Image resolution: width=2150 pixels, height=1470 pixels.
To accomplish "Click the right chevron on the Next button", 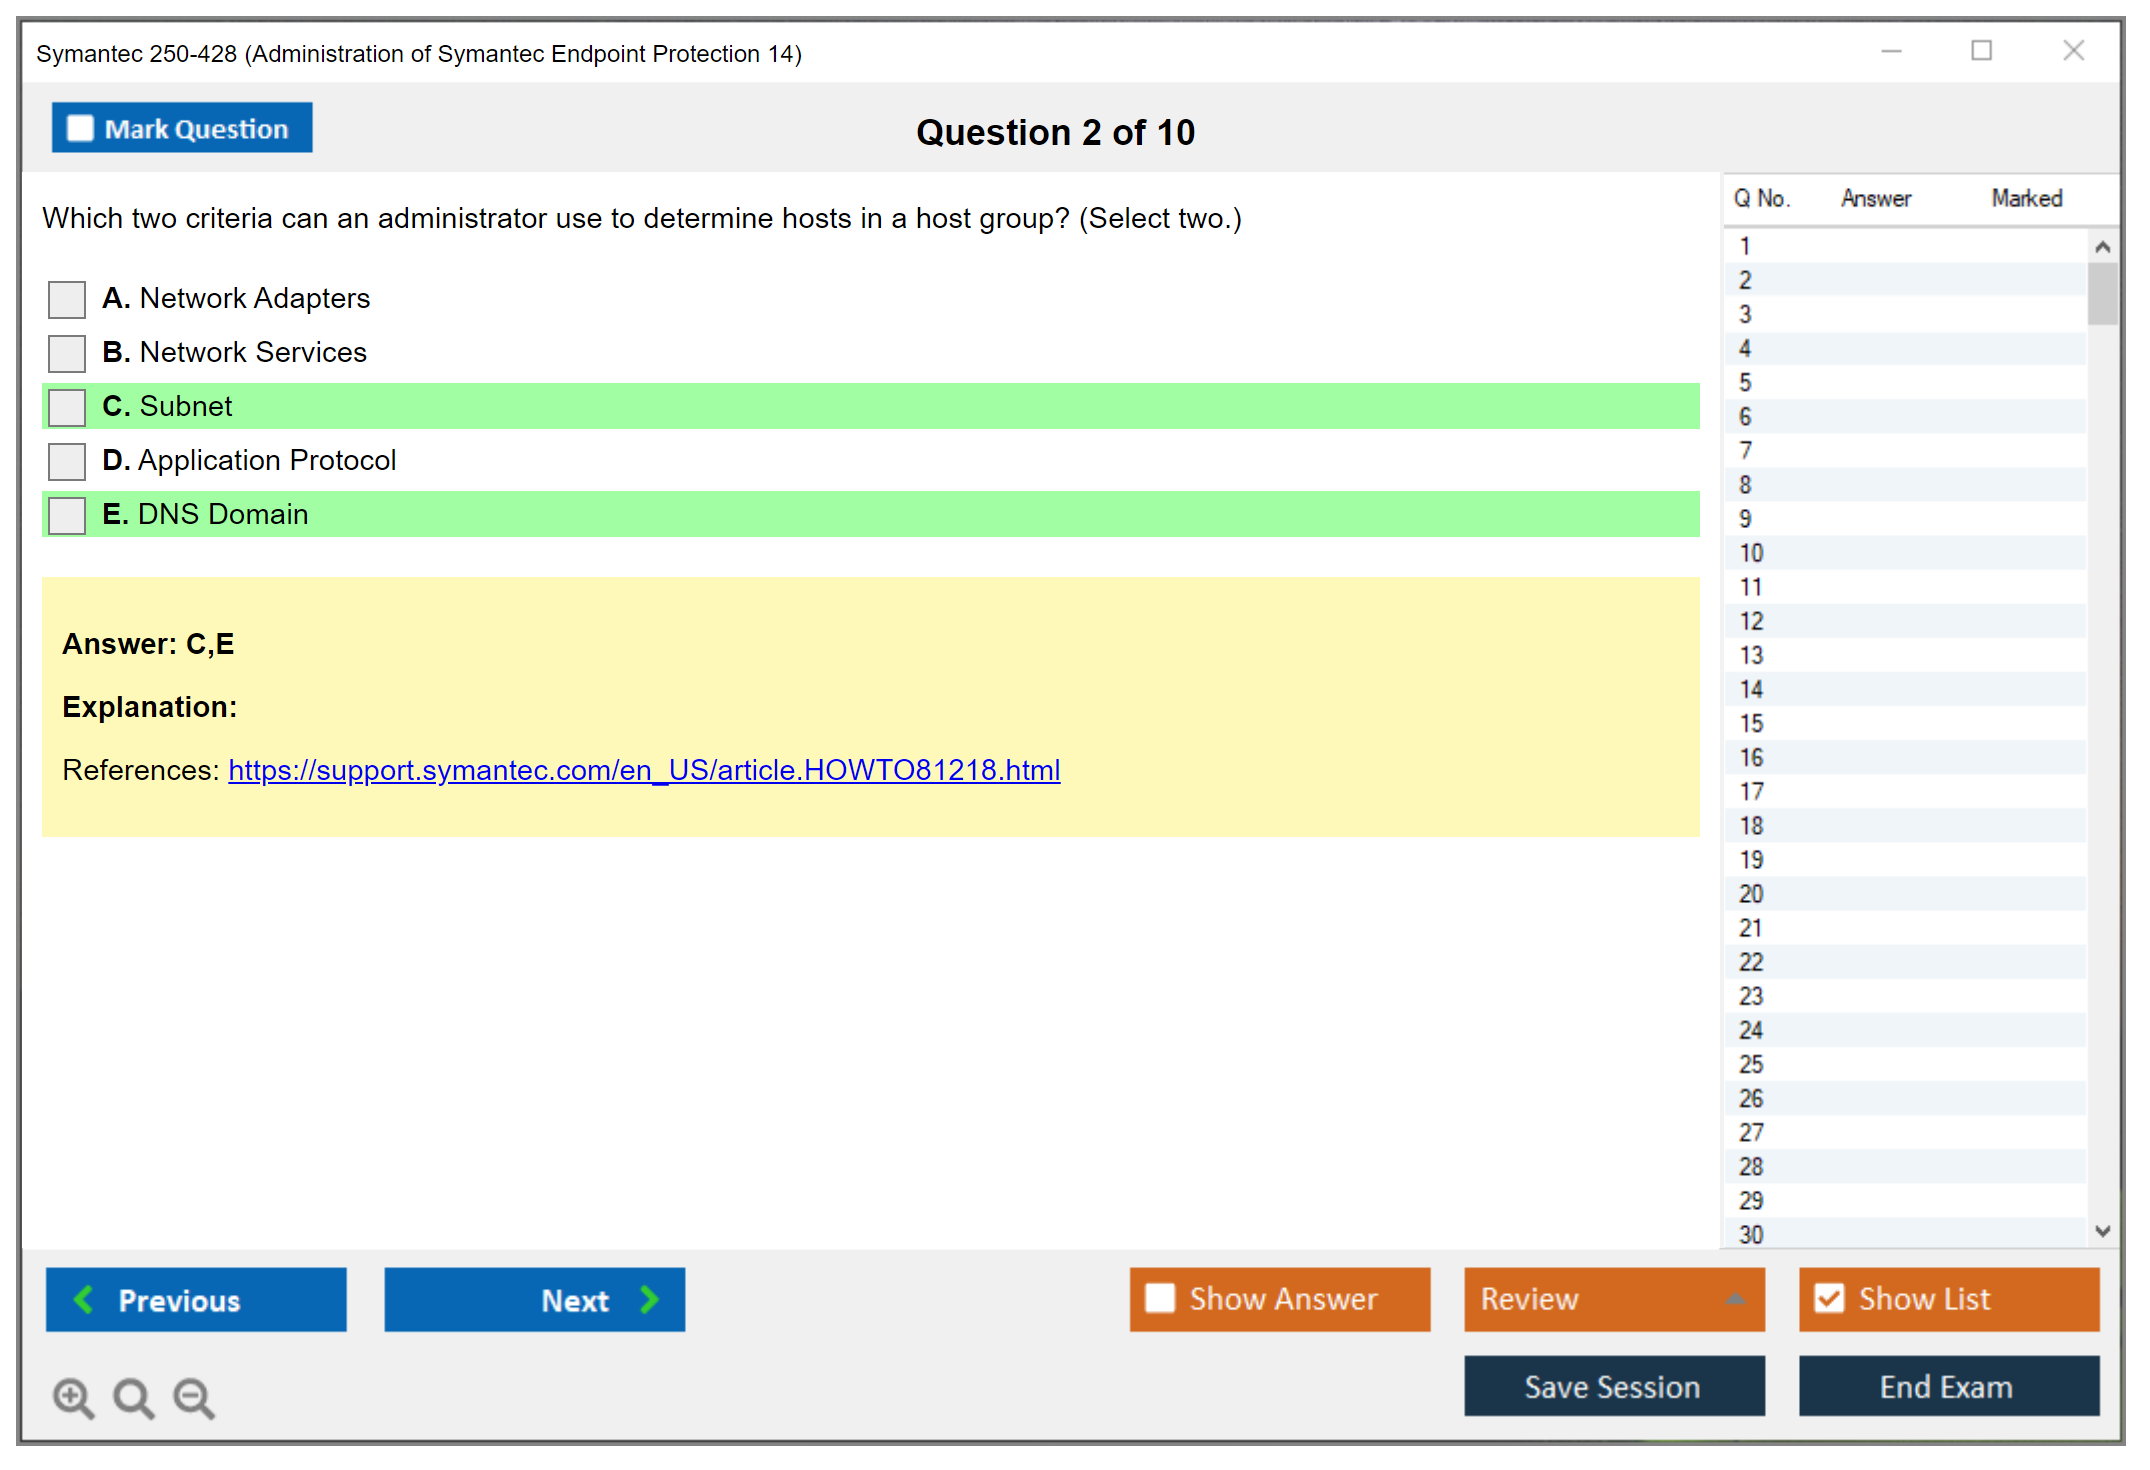I will coord(650,1299).
